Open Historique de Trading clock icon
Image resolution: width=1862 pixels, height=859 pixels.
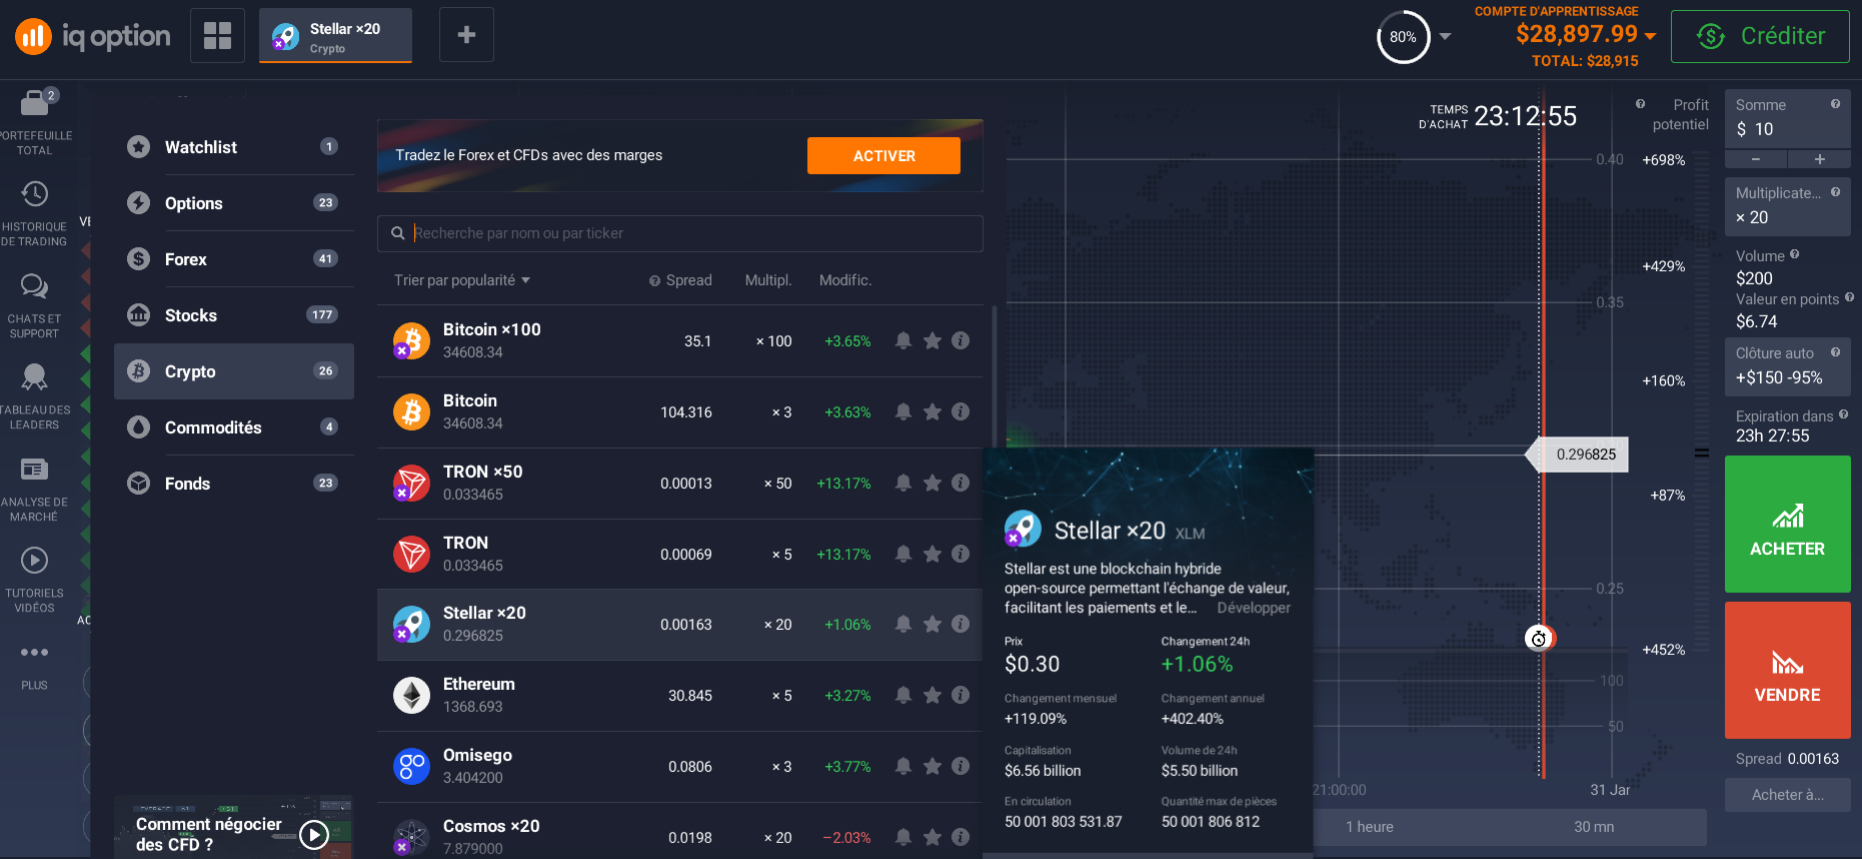[34, 194]
